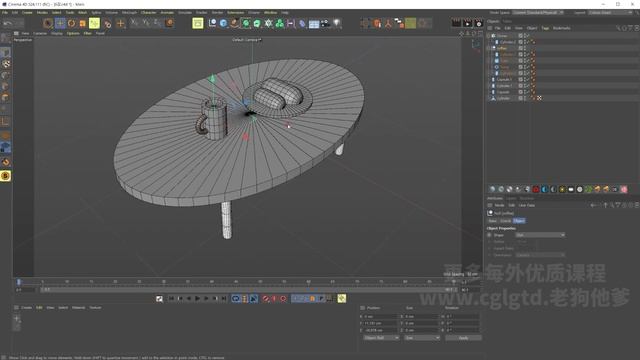Play the animation forwards

point(198,299)
